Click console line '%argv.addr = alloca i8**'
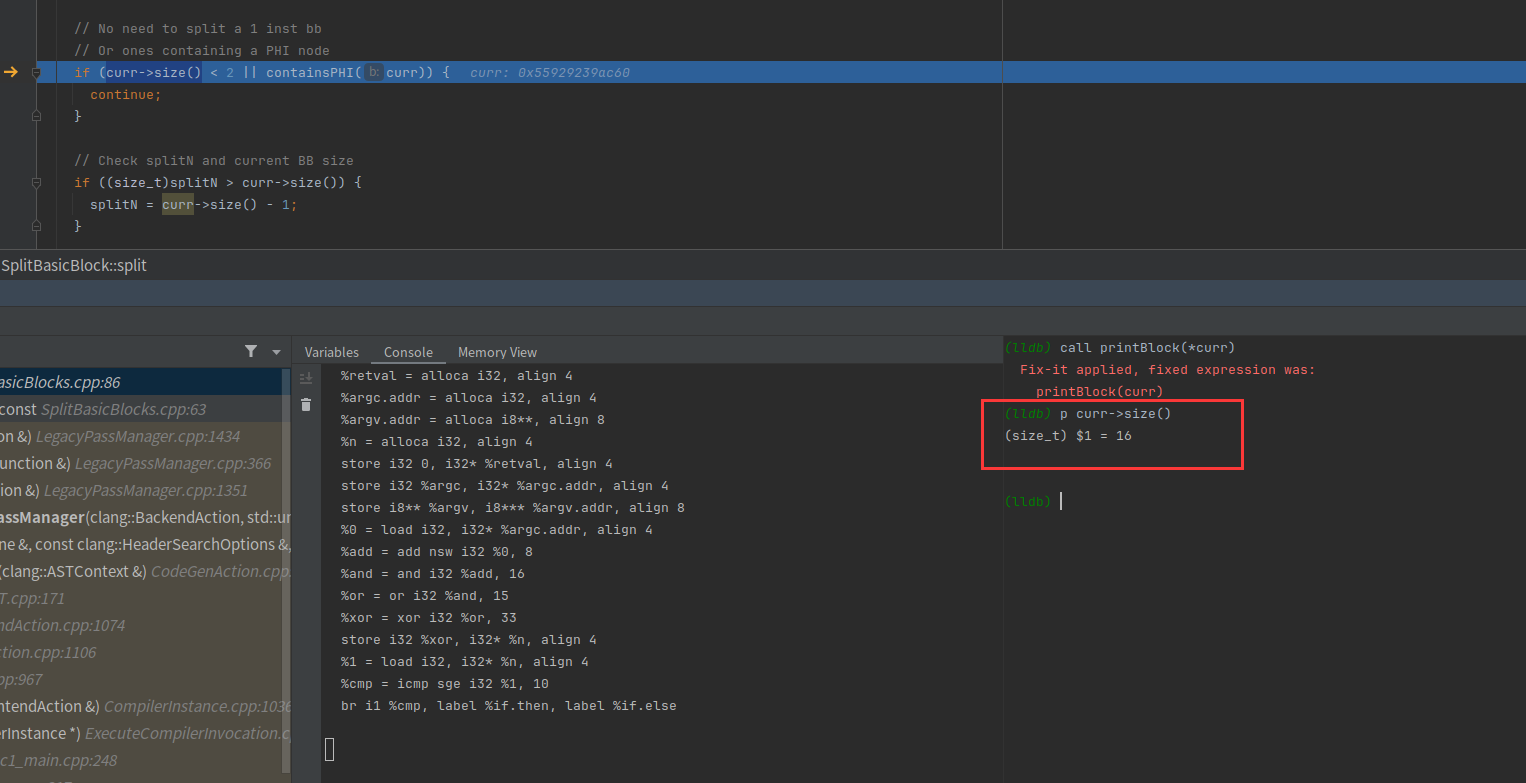Screen dimensions: 1526x783 (x=472, y=420)
